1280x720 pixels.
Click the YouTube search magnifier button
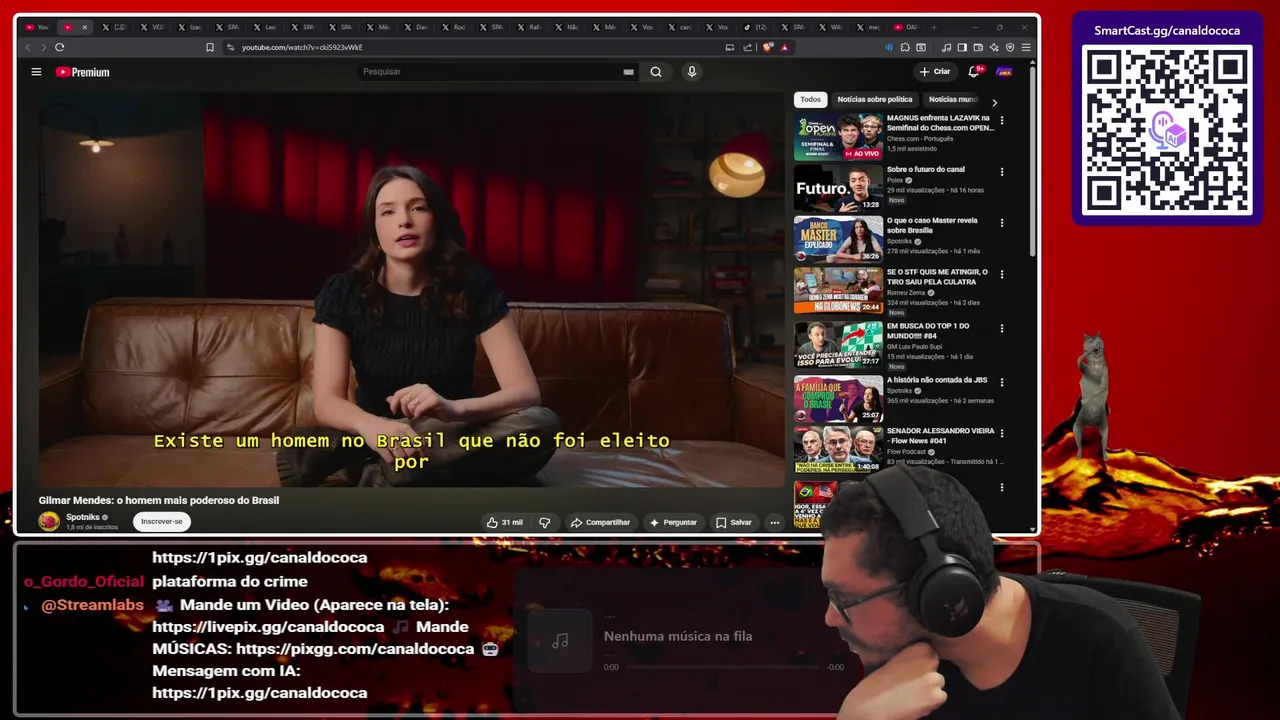[x=656, y=72]
